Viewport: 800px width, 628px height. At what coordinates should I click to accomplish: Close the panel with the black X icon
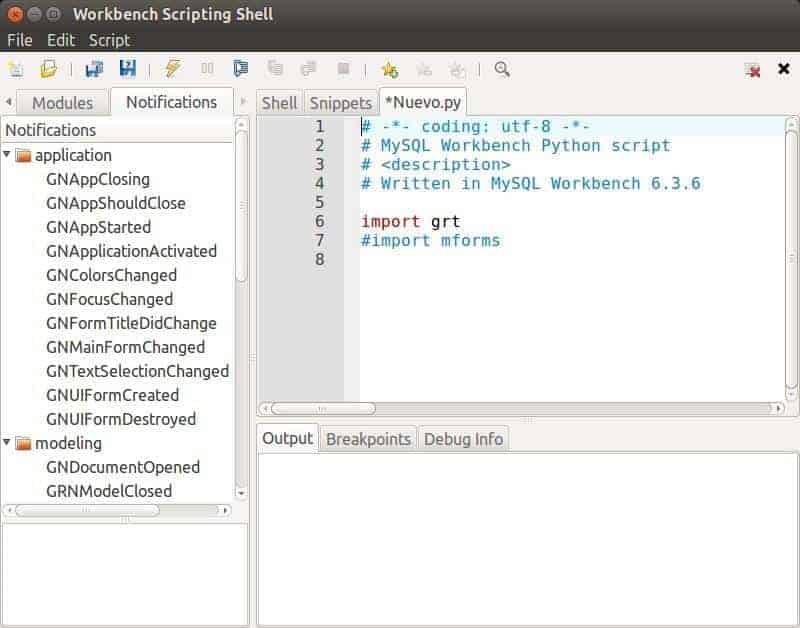point(784,68)
